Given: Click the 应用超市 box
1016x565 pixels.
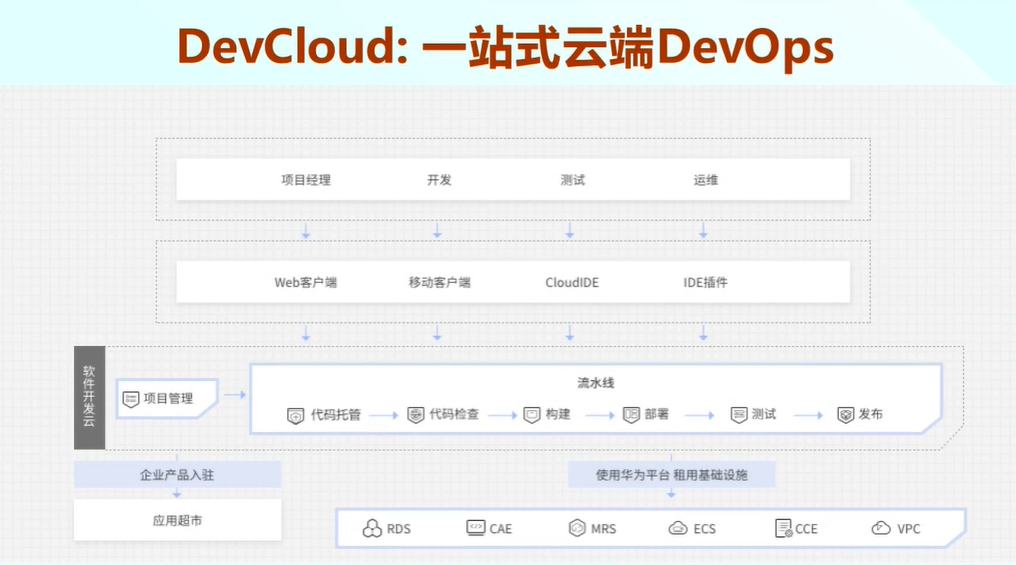Looking at the screenshot, I should click(x=178, y=520).
